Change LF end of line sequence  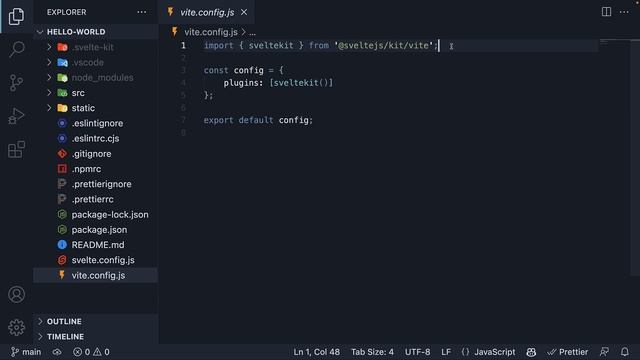(x=446, y=352)
